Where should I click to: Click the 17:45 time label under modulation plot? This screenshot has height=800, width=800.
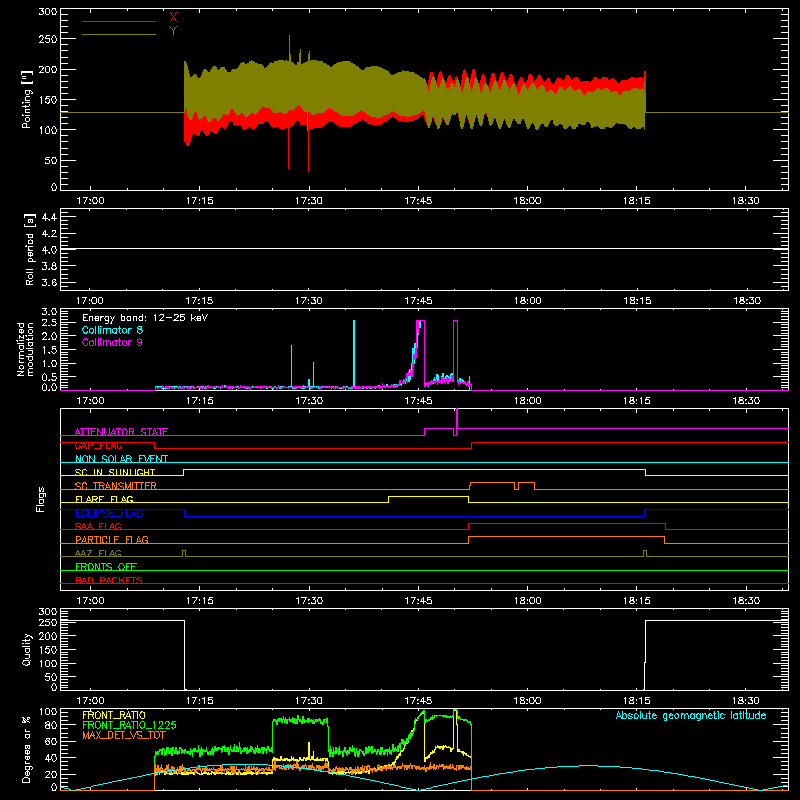(x=418, y=401)
